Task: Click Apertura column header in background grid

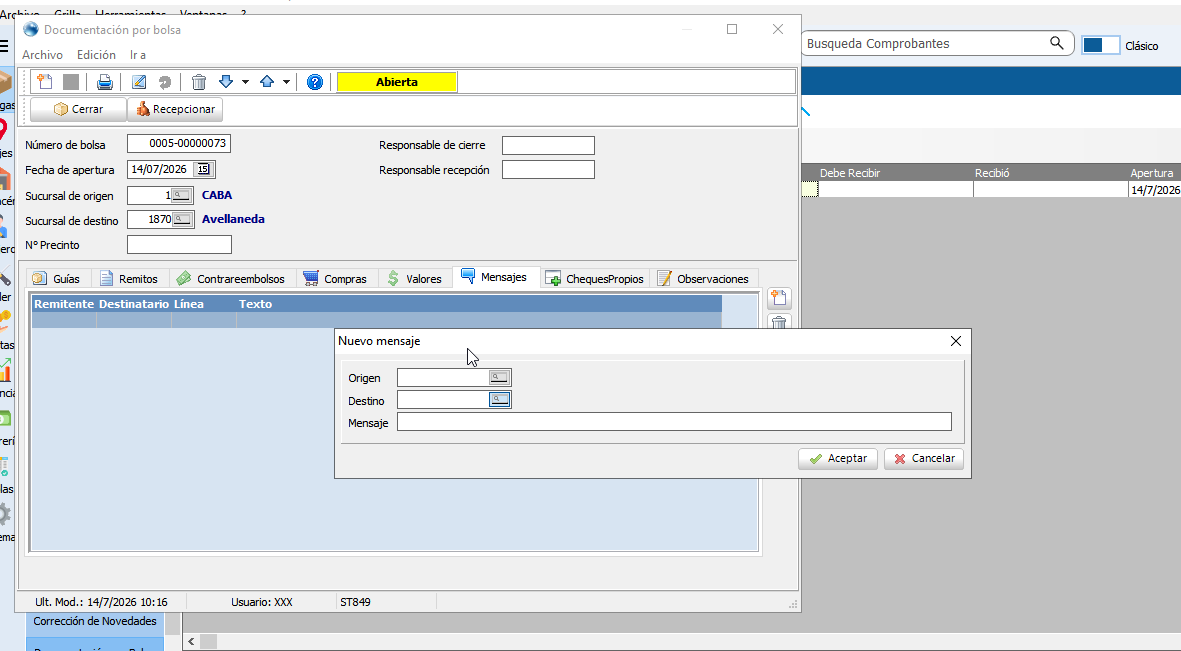Action: (1155, 173)
